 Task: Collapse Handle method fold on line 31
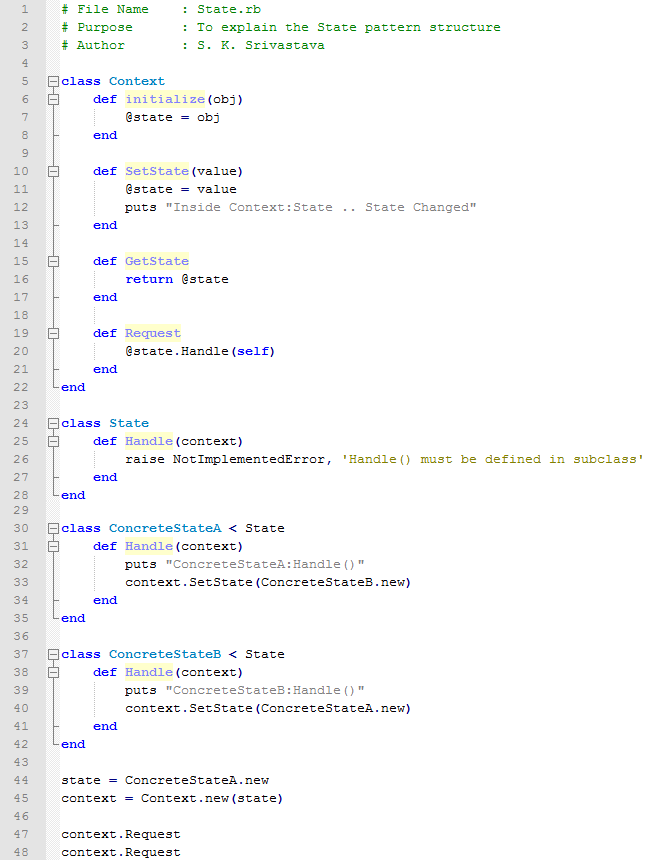click(x=53, y=546)
